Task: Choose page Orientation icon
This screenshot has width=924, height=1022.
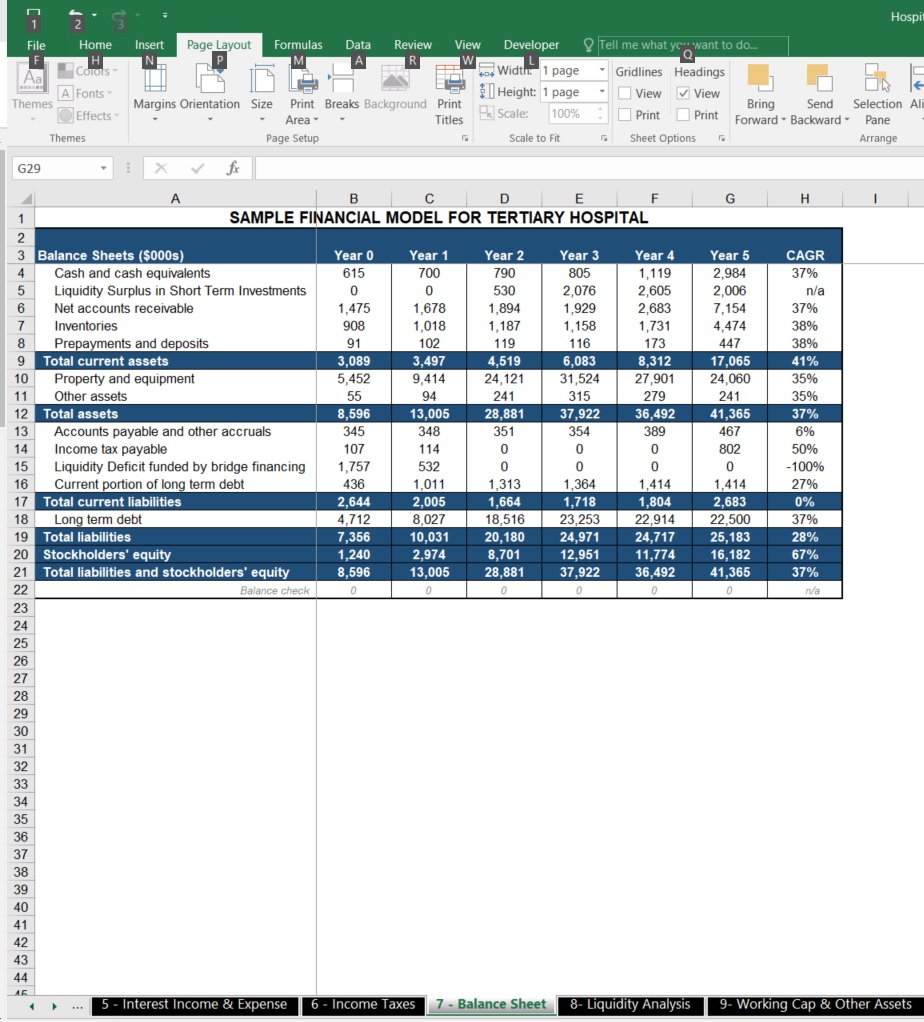Action: click(210, 78)
